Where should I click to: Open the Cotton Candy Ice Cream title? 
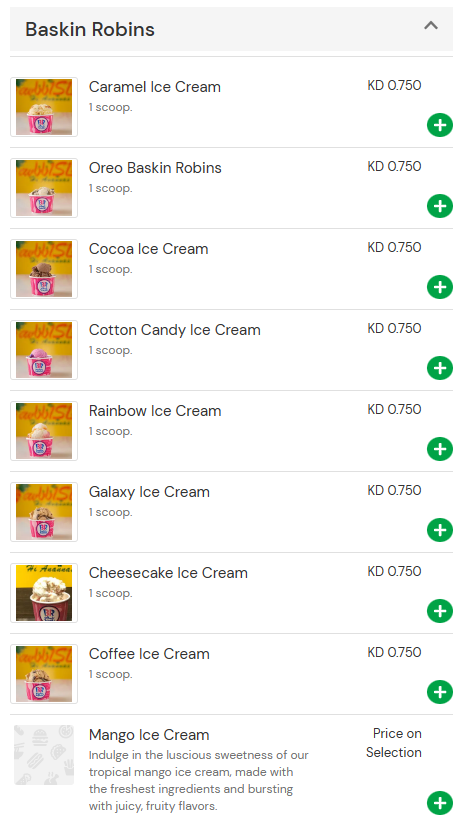(x=174, y=330)
